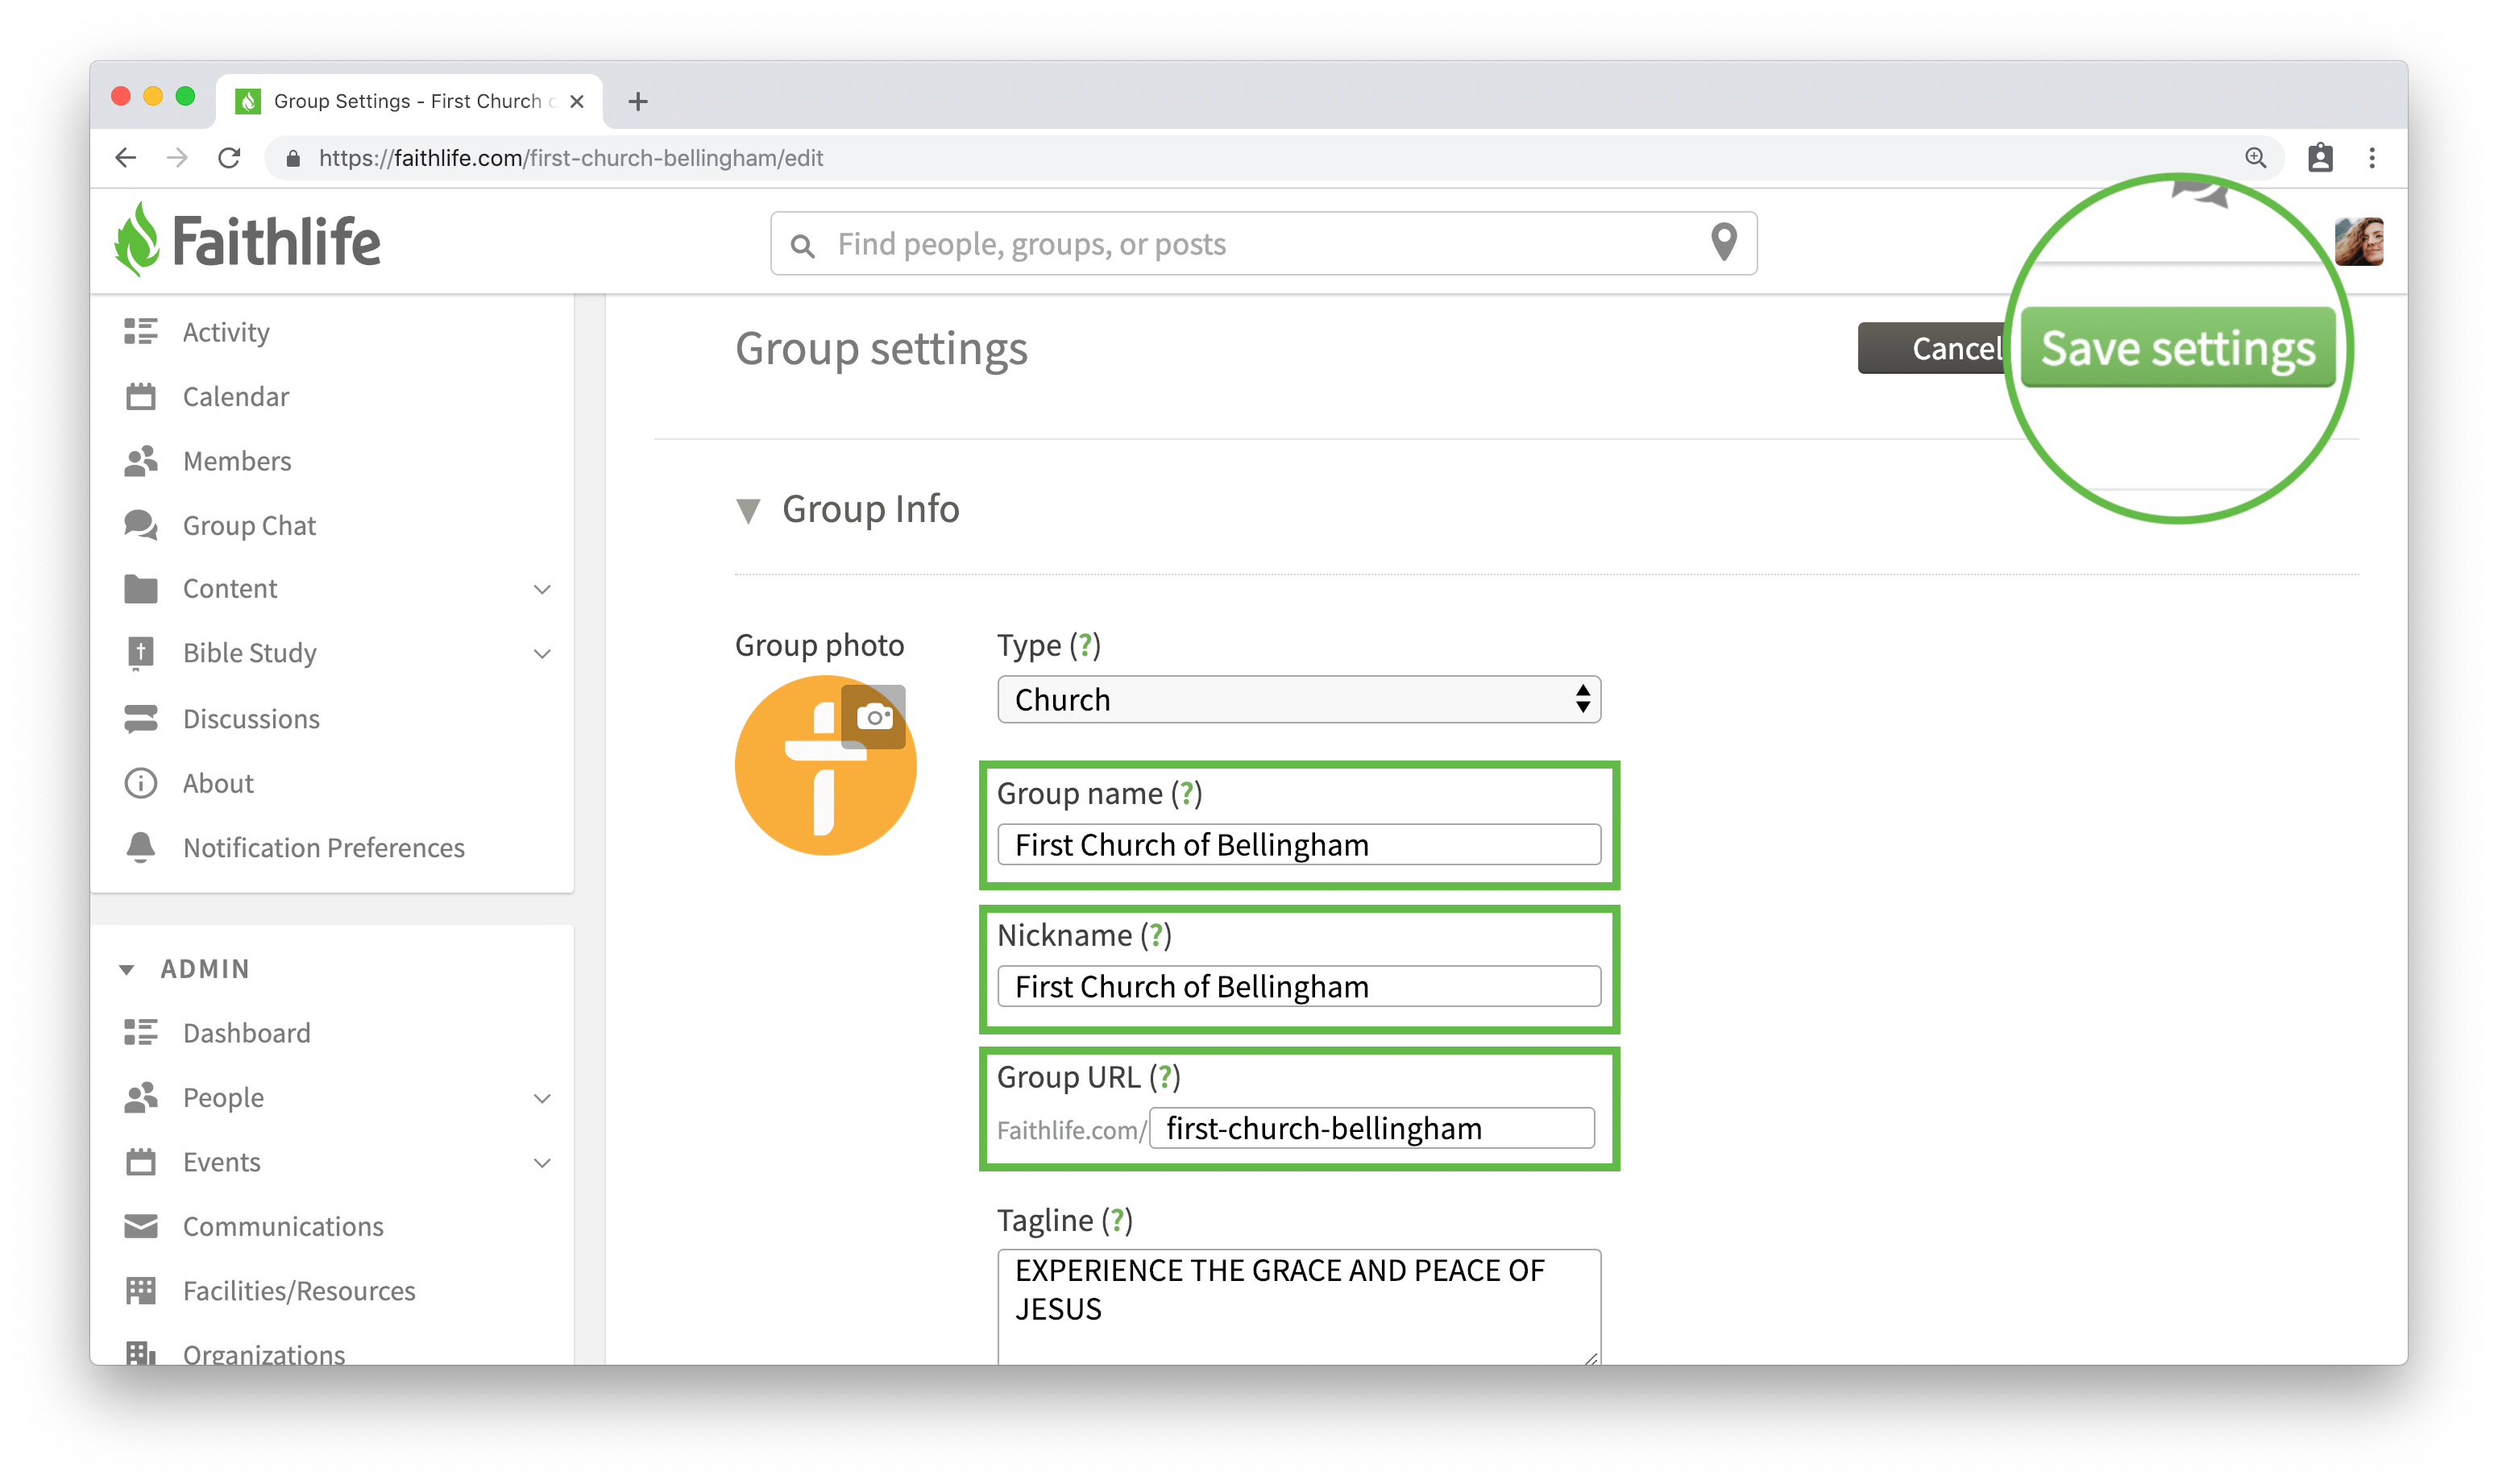This screenshot has height=1484, width=2498.
Task: Open the Calendar sidebar icon
Action: click(140, 396)
